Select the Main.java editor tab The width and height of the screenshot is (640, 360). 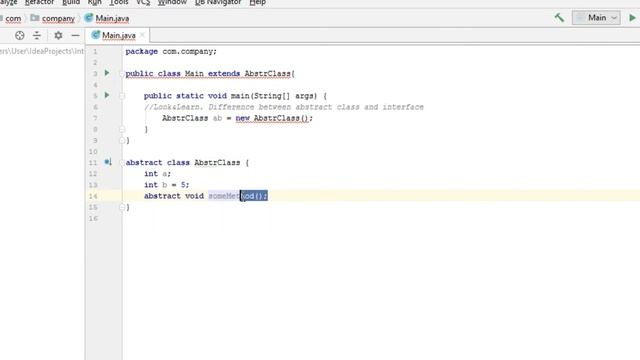click(118, 36)
